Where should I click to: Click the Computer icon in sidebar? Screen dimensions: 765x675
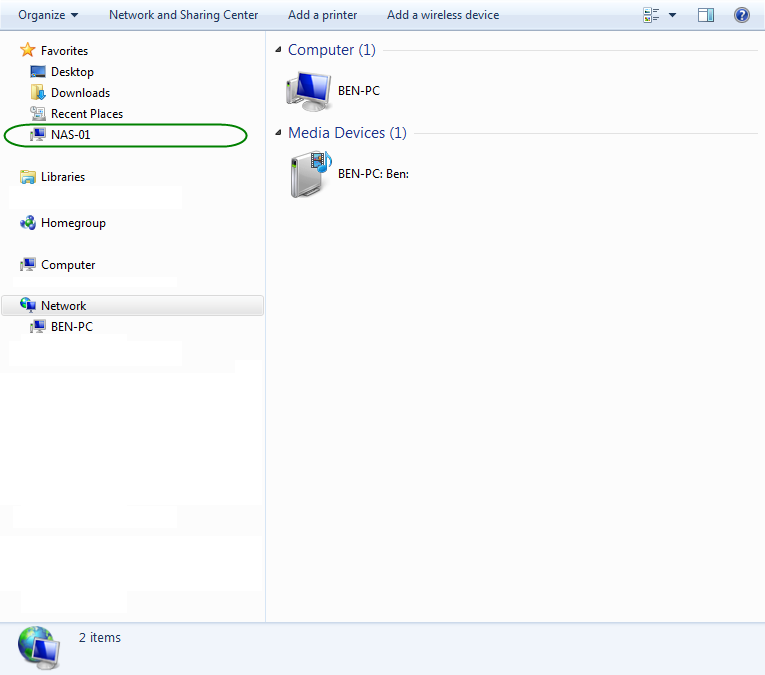[28, 264]
